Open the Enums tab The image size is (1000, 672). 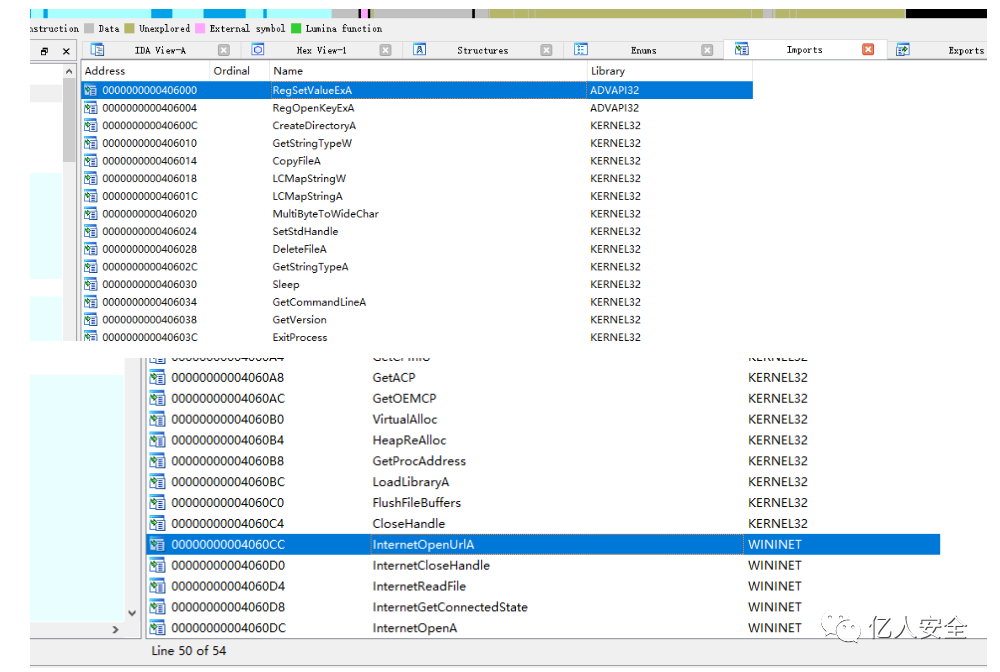click(643, 50)
